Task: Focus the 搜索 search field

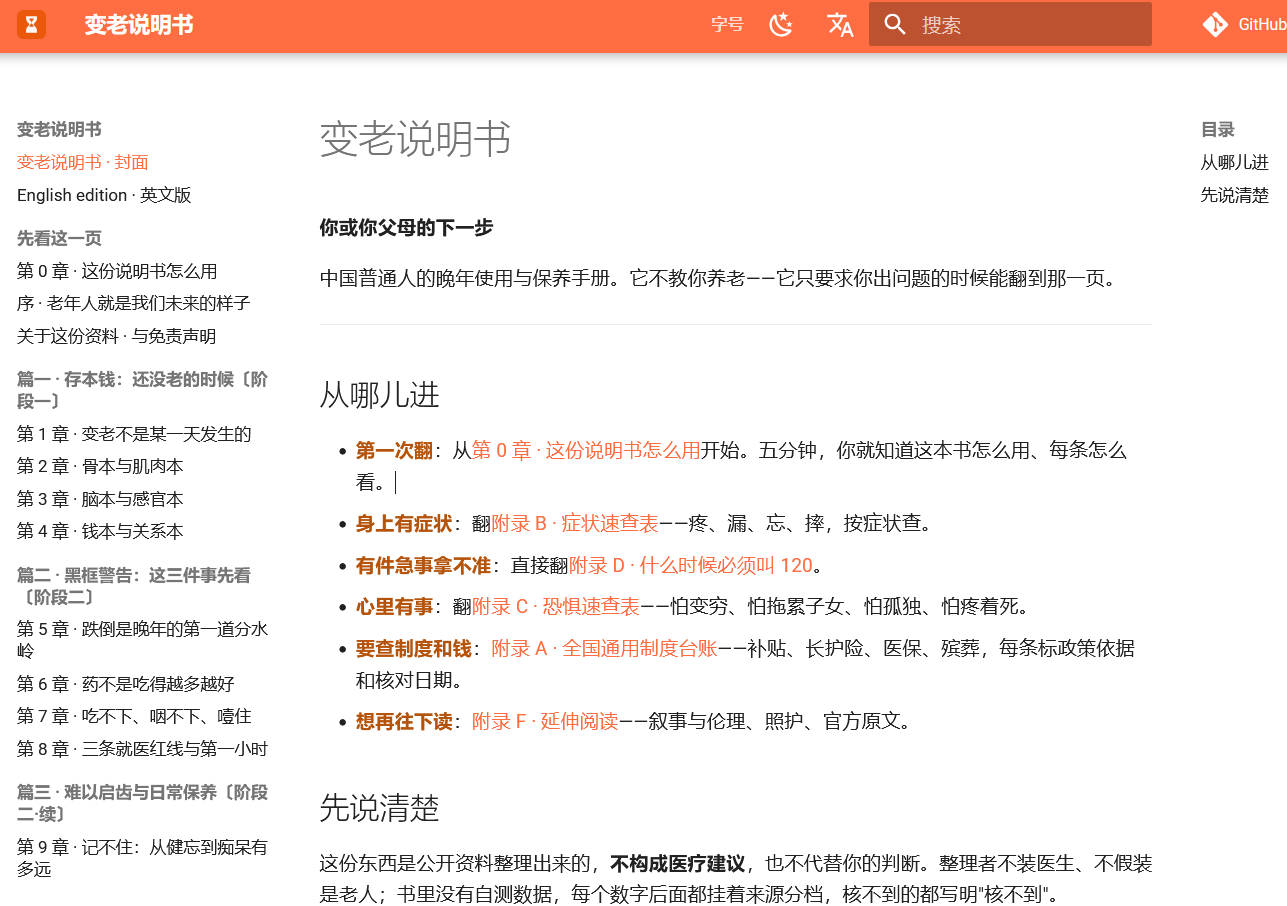Action: [1010, 24]
